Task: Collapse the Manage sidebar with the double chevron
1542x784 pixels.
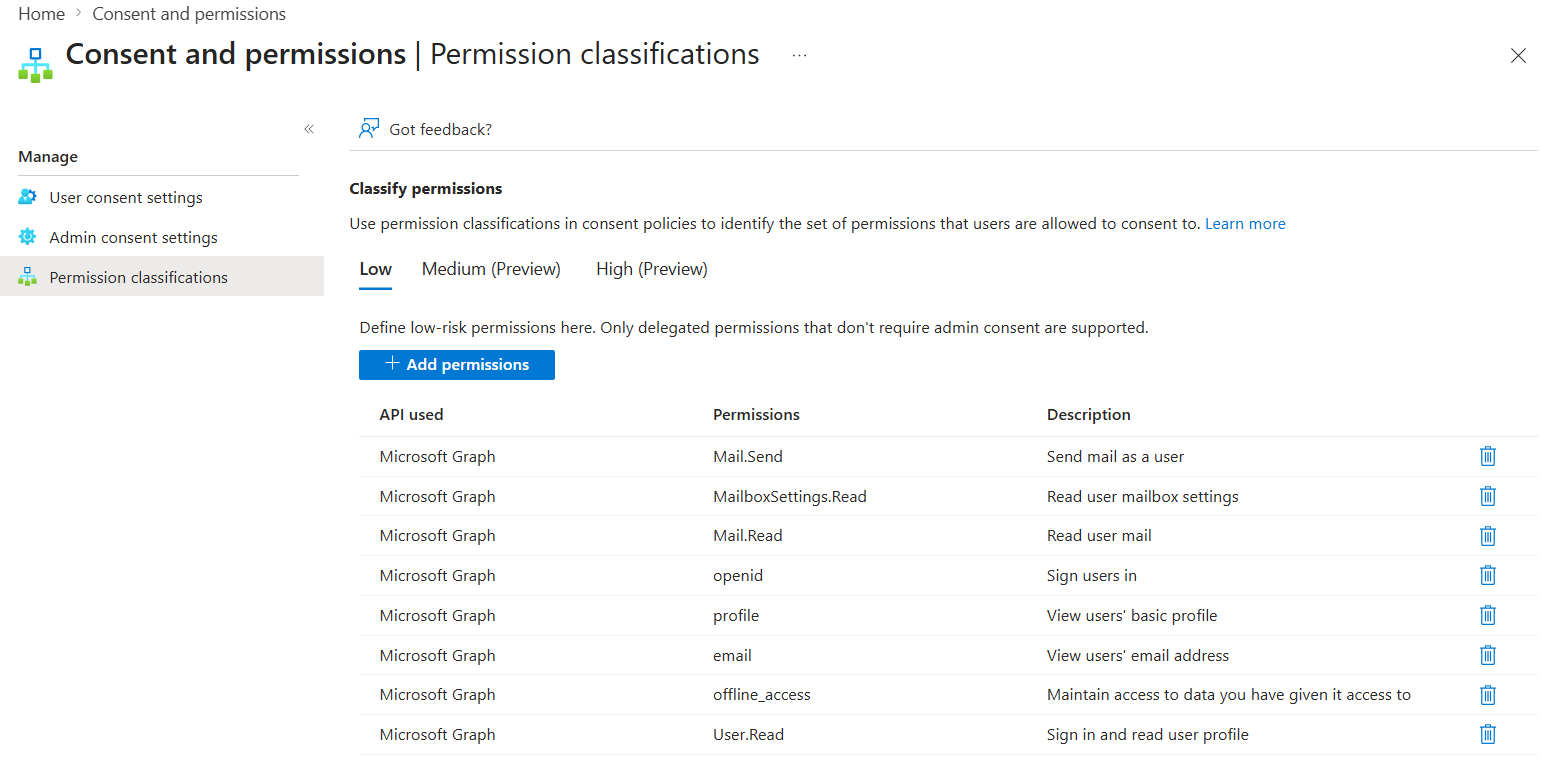Action: (308, 129)
